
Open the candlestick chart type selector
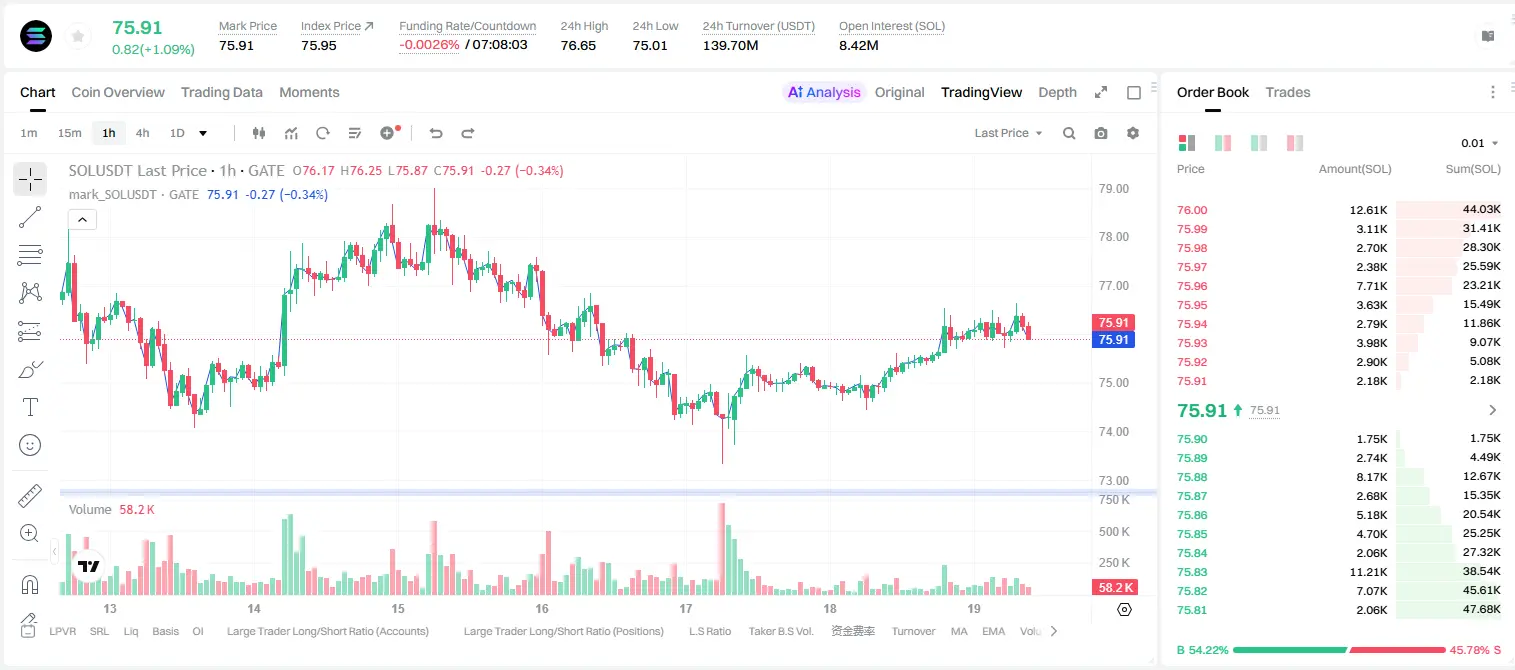pos(260,133)
